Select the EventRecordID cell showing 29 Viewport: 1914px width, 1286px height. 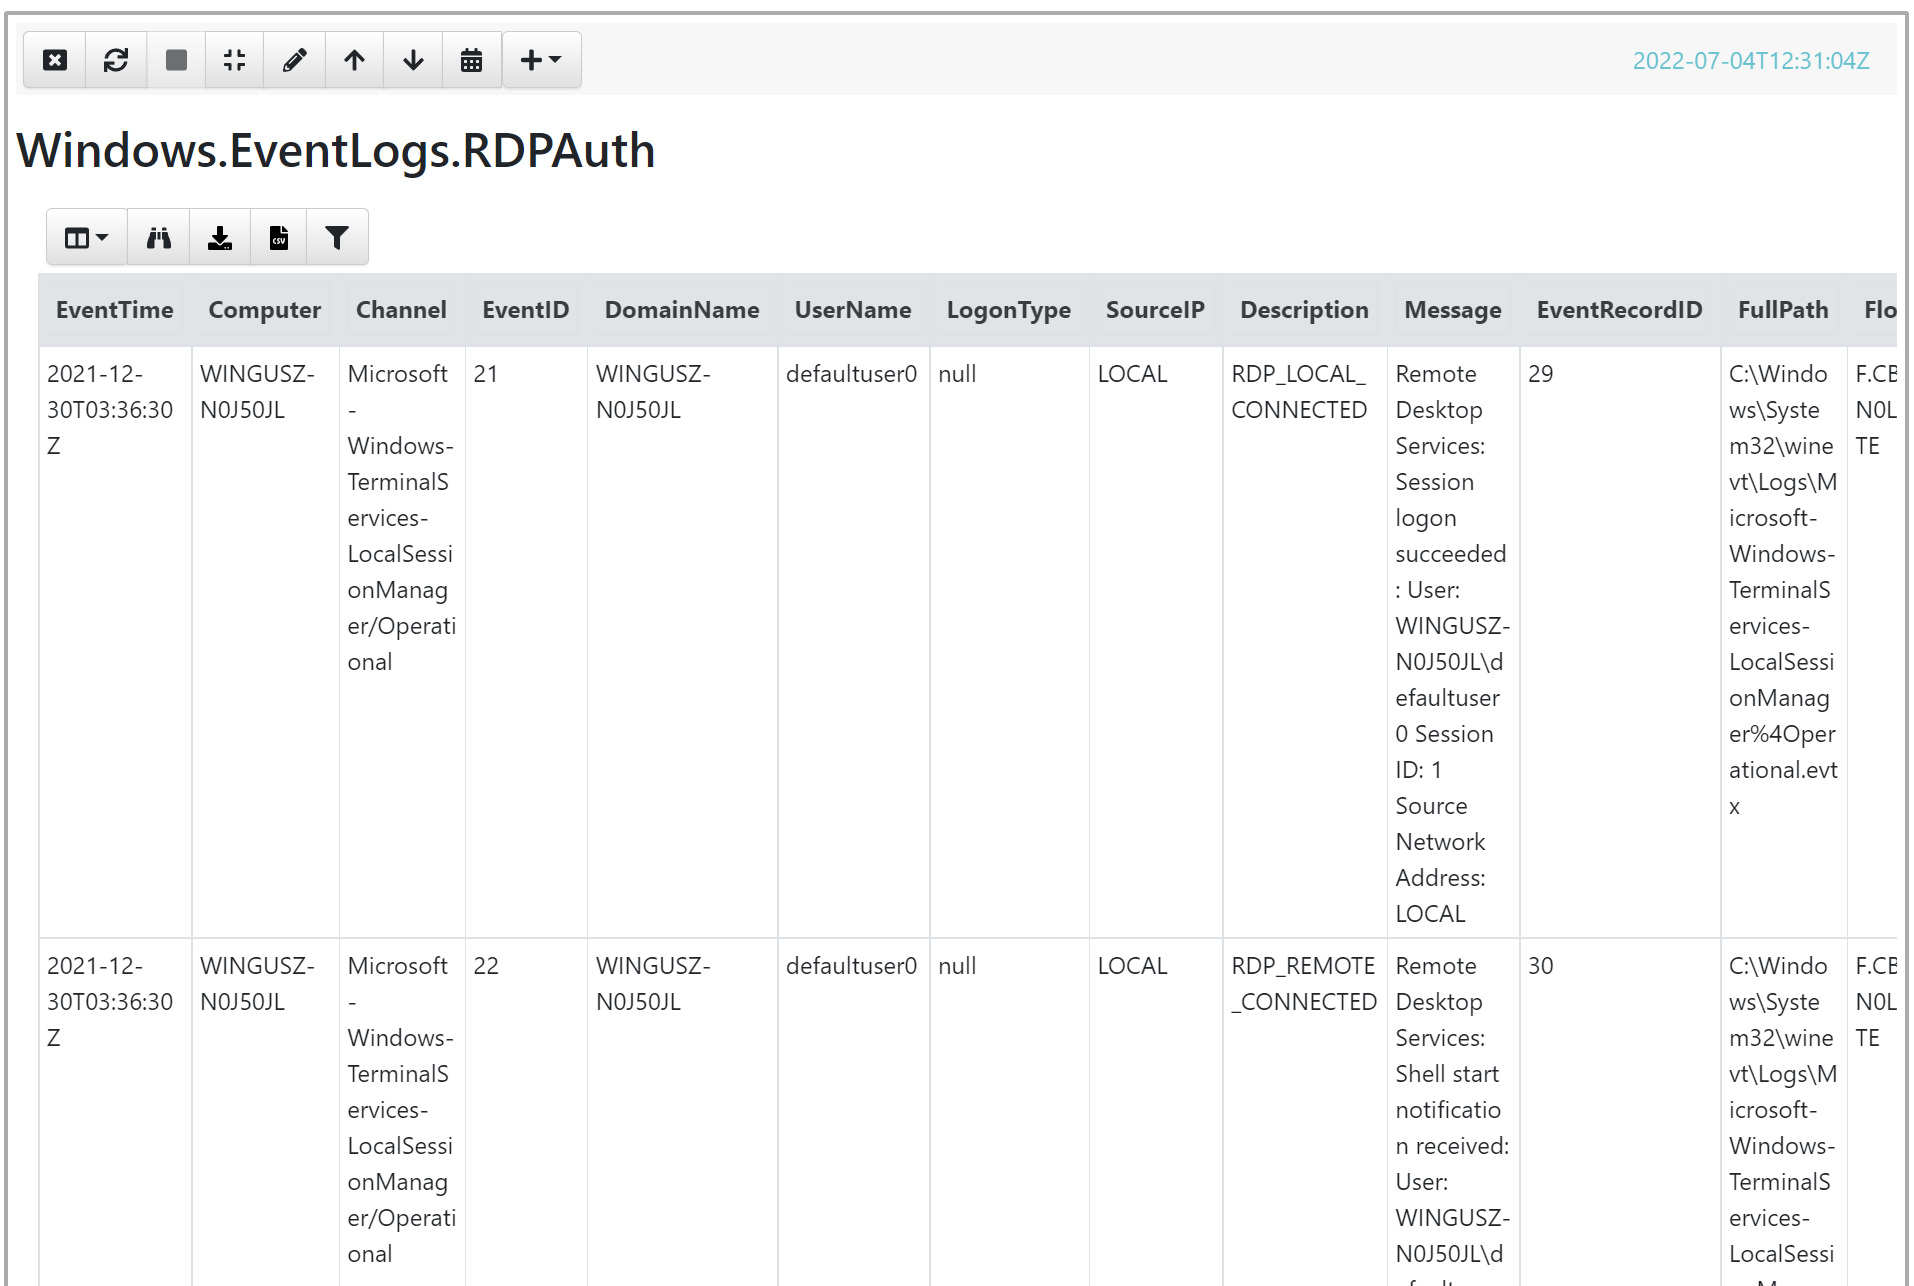pyautogui.click(x=1620, y=641)
